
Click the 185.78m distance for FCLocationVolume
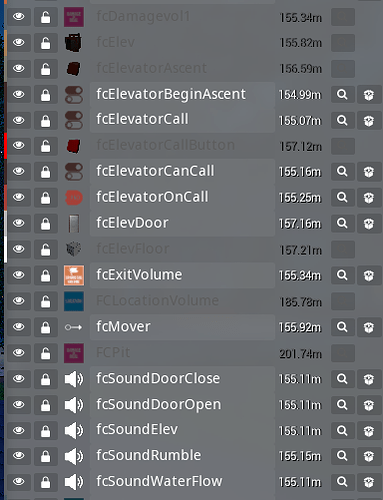tap(301, 302)
